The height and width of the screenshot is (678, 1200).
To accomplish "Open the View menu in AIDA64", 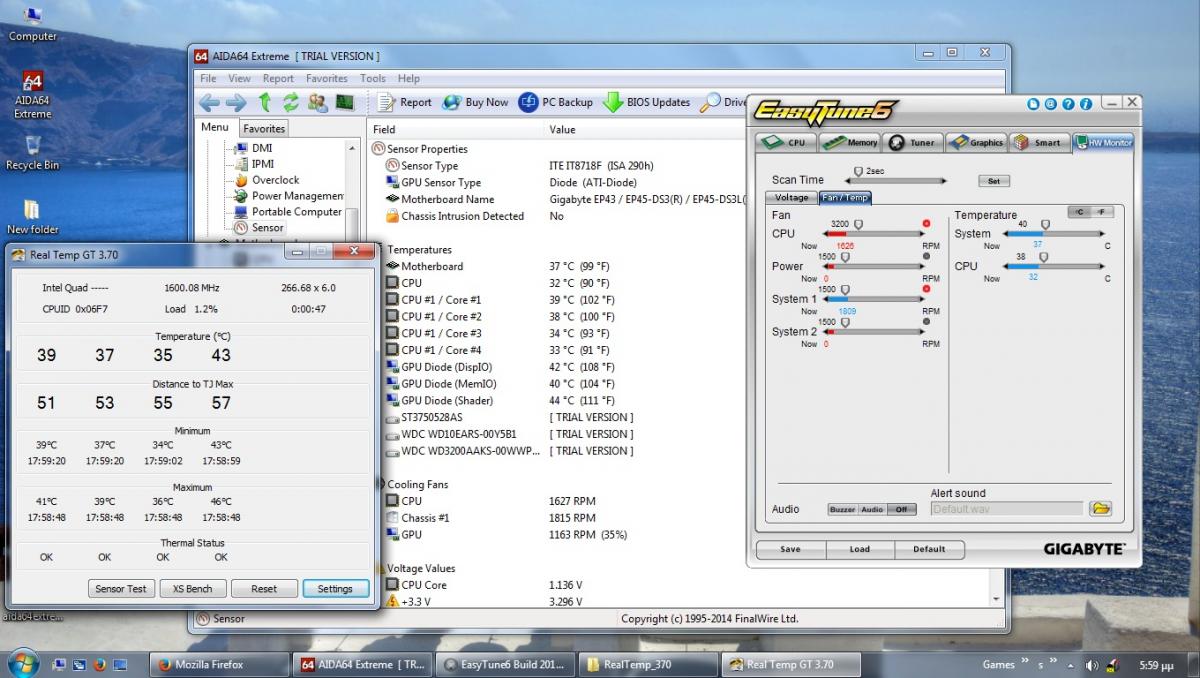I will [239, 78].
